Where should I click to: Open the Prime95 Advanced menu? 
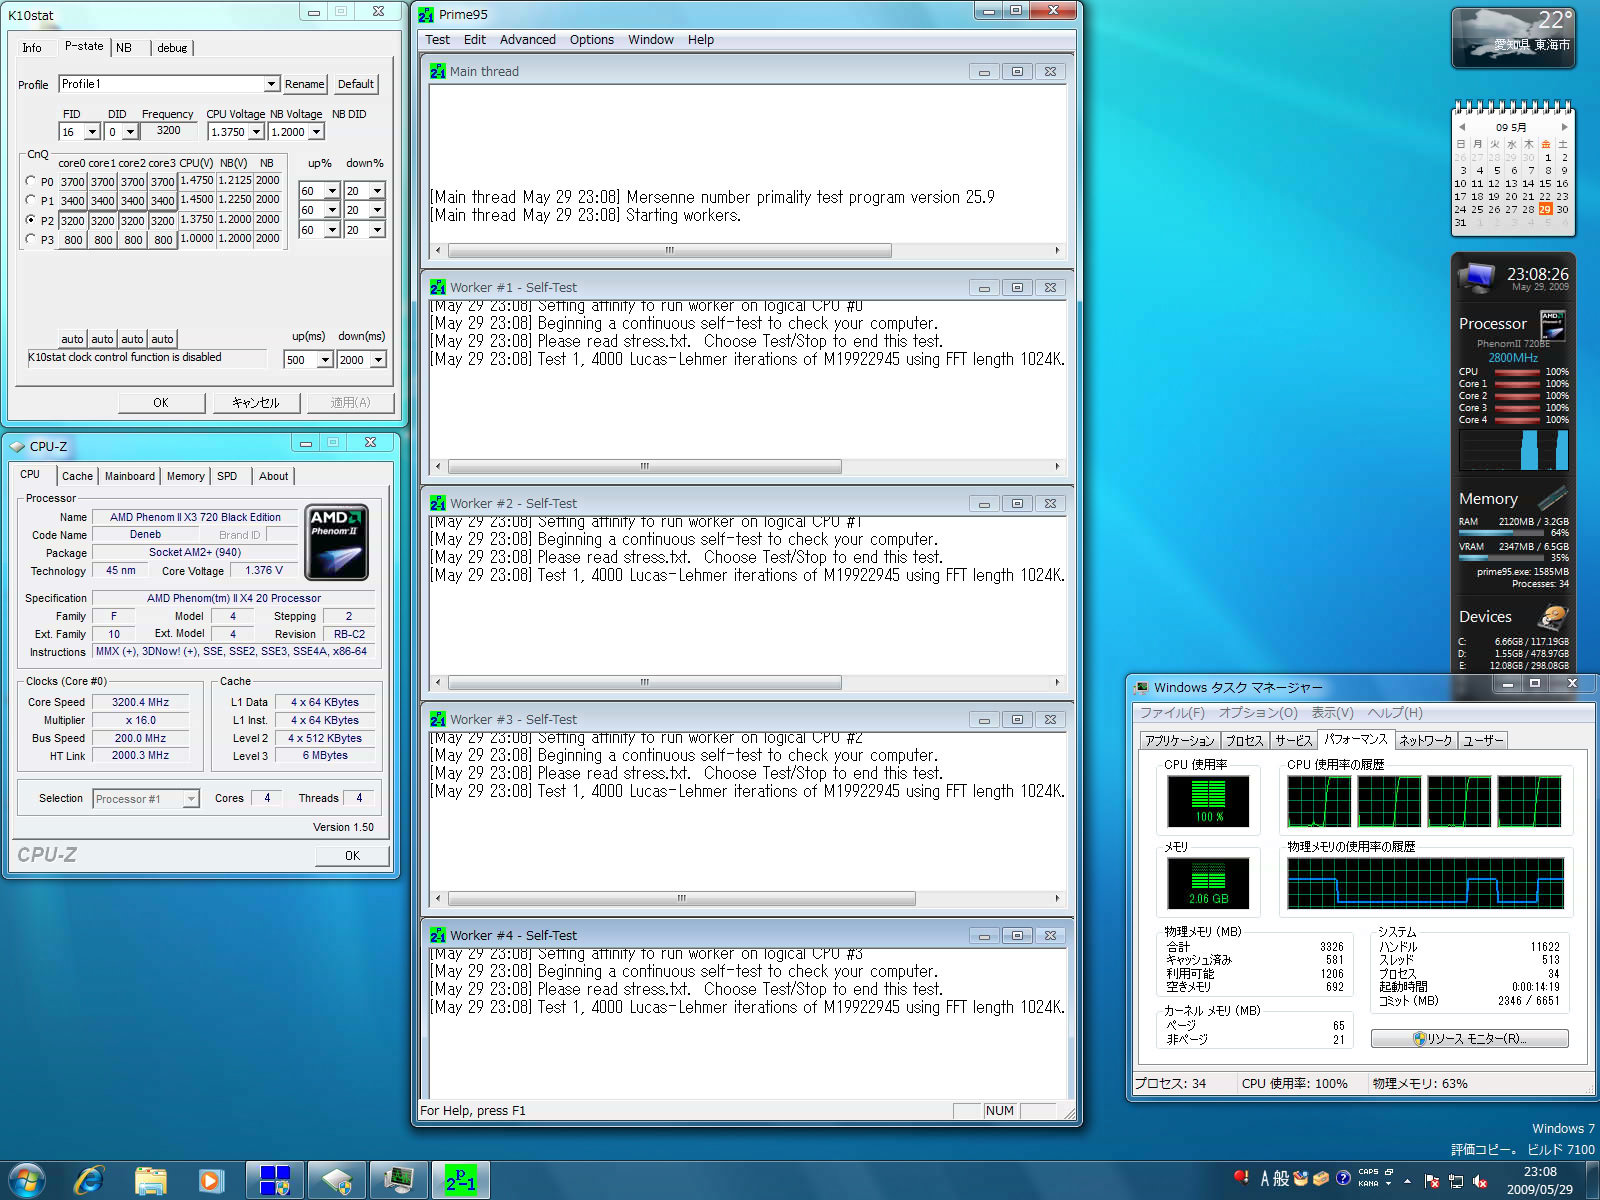(x=527, y=40)
